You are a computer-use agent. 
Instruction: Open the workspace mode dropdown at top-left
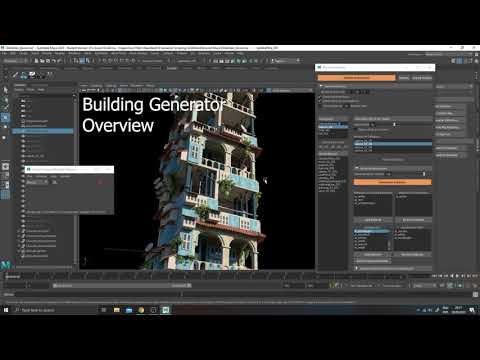coord(15,61)
